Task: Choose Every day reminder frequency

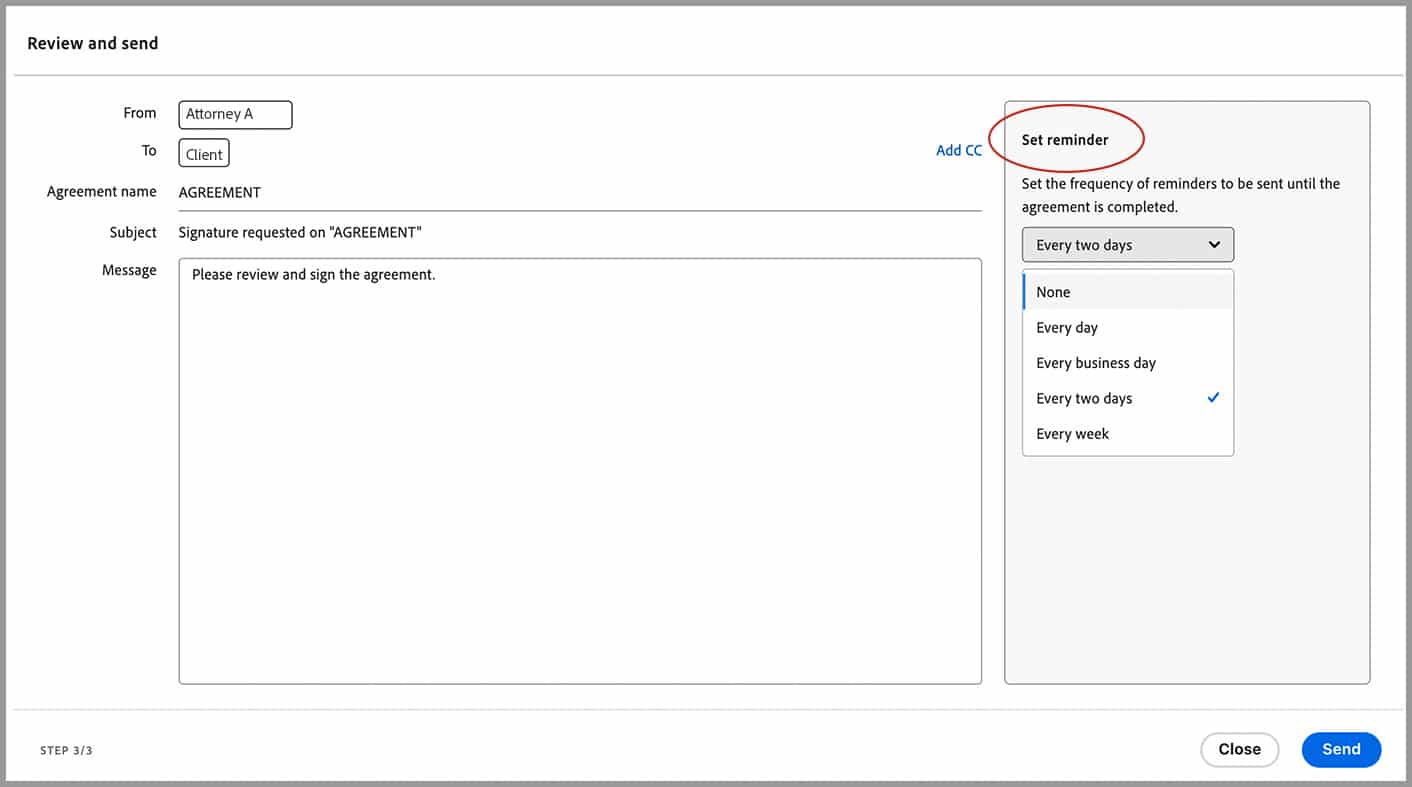Action: (1066, 327)
